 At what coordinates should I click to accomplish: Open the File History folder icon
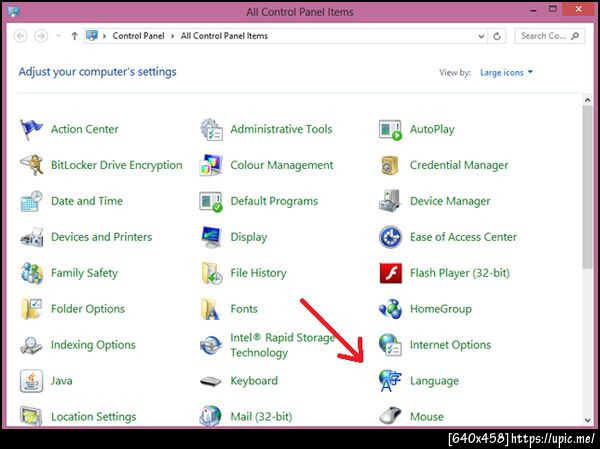pos(212,273)
